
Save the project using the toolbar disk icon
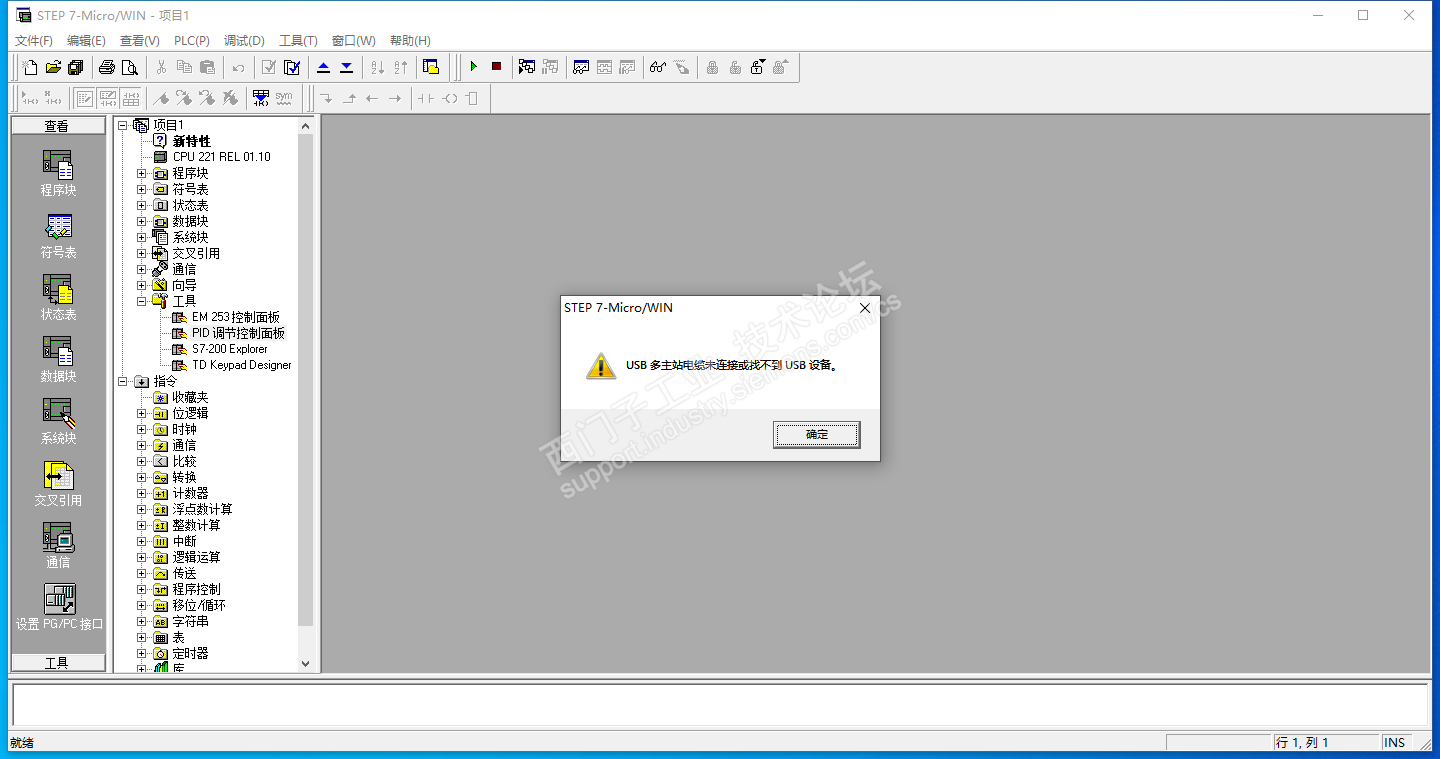point(75,67)
